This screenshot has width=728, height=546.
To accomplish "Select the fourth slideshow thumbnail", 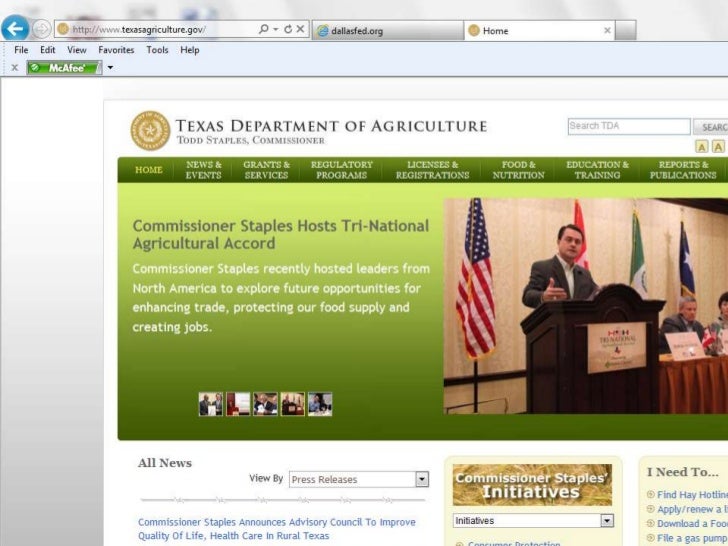I will click(x=292, y=404).
